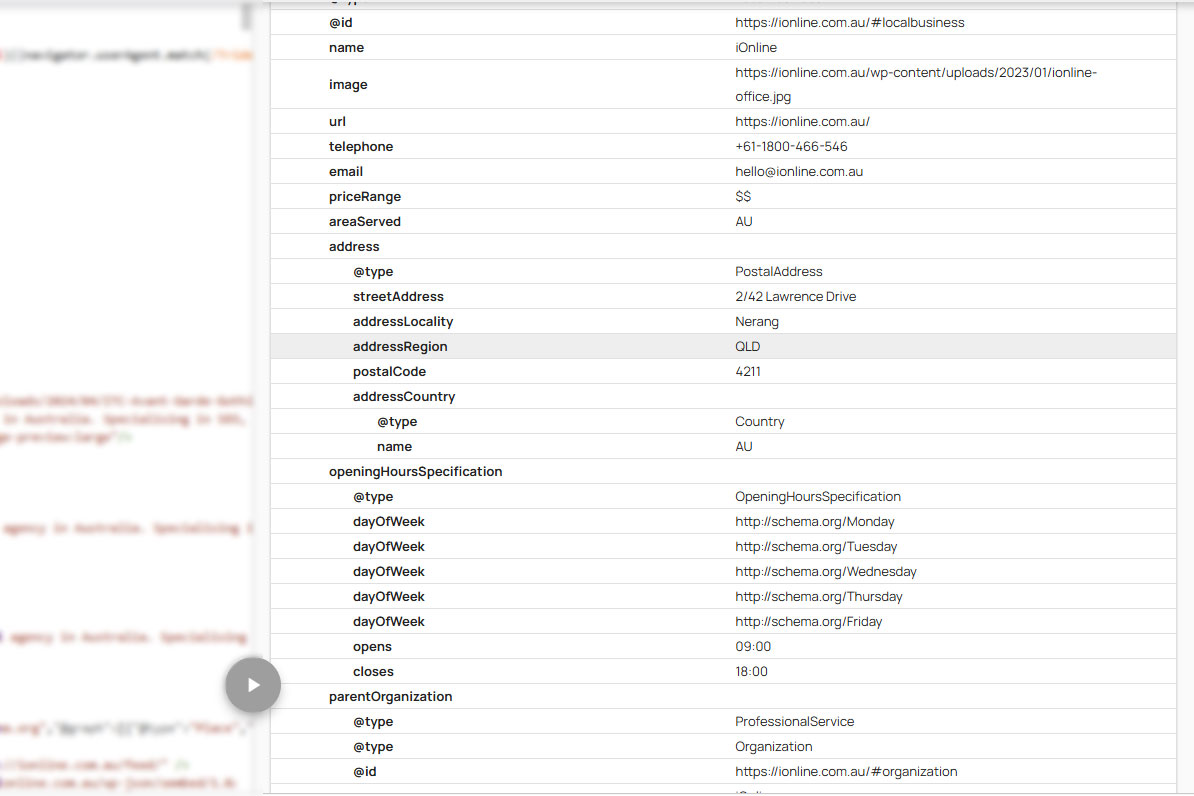The image size is (1194, 796).
Task: Click the email value hello@ionline.com.au
Action: point(799,171)
